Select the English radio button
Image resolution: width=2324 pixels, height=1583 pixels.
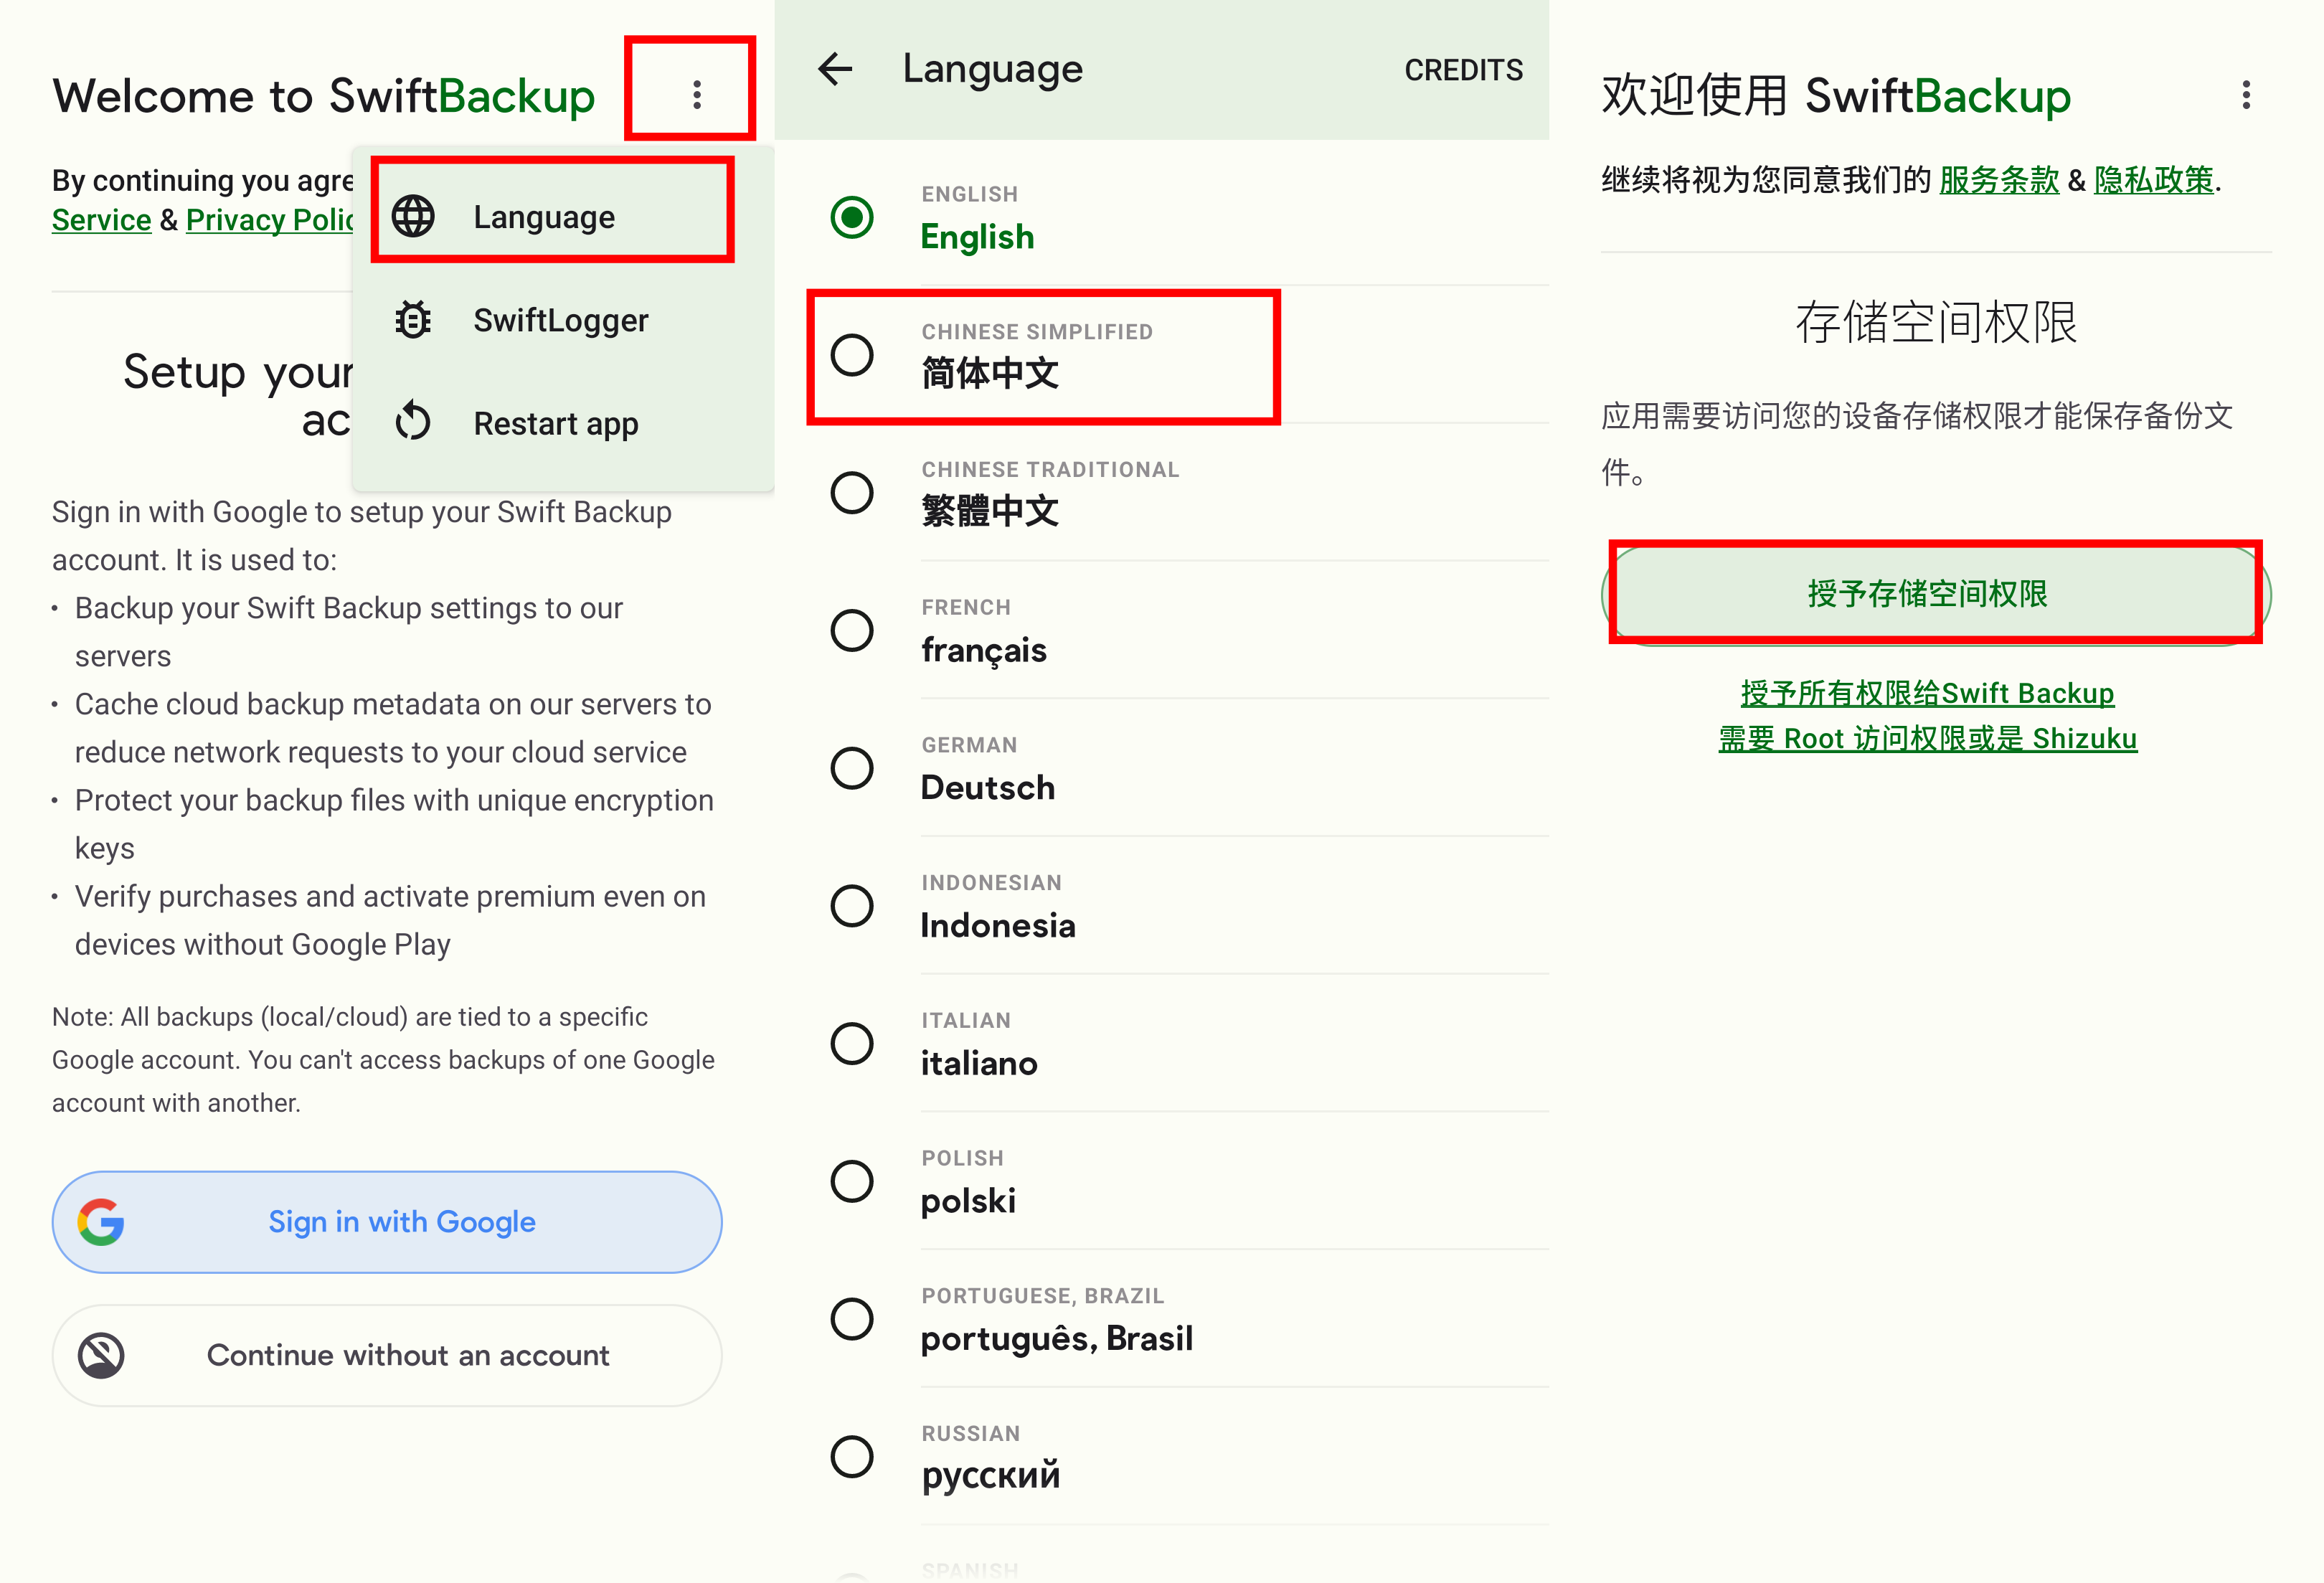[852, 217]
